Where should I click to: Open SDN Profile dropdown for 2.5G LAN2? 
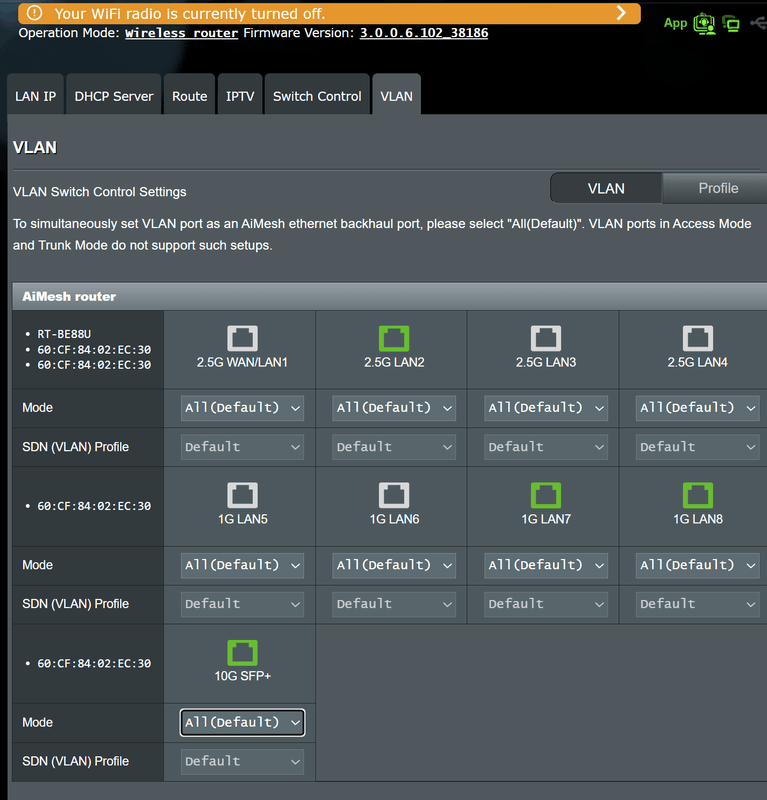coord(394,447)
